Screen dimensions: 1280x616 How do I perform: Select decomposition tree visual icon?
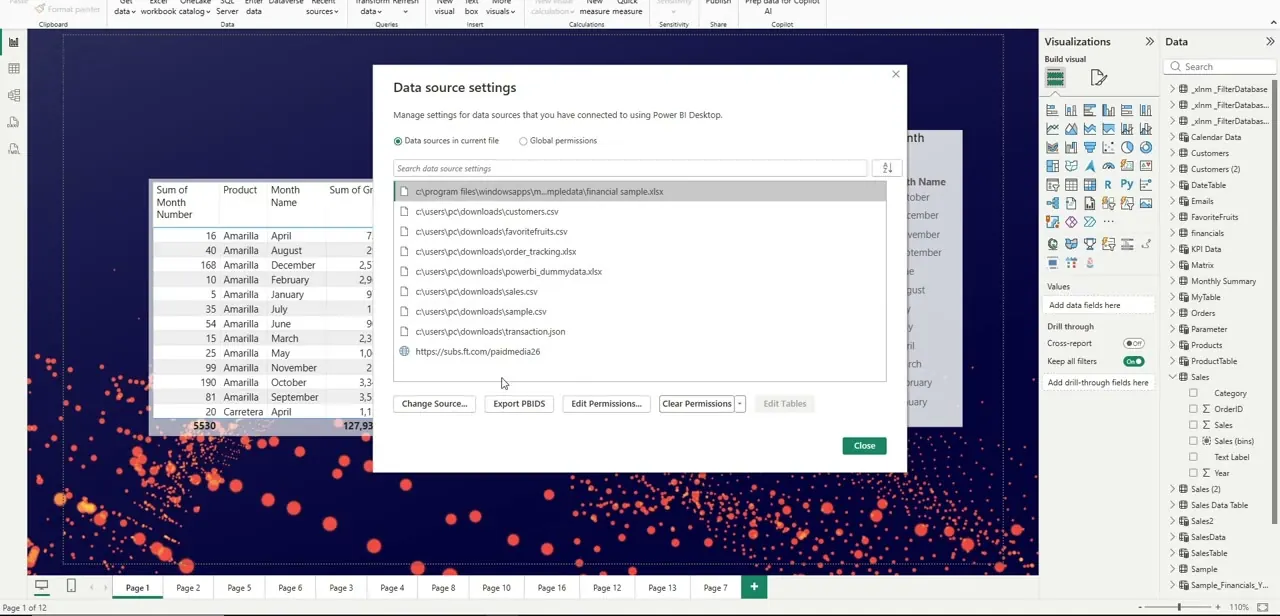[1052, 203]
